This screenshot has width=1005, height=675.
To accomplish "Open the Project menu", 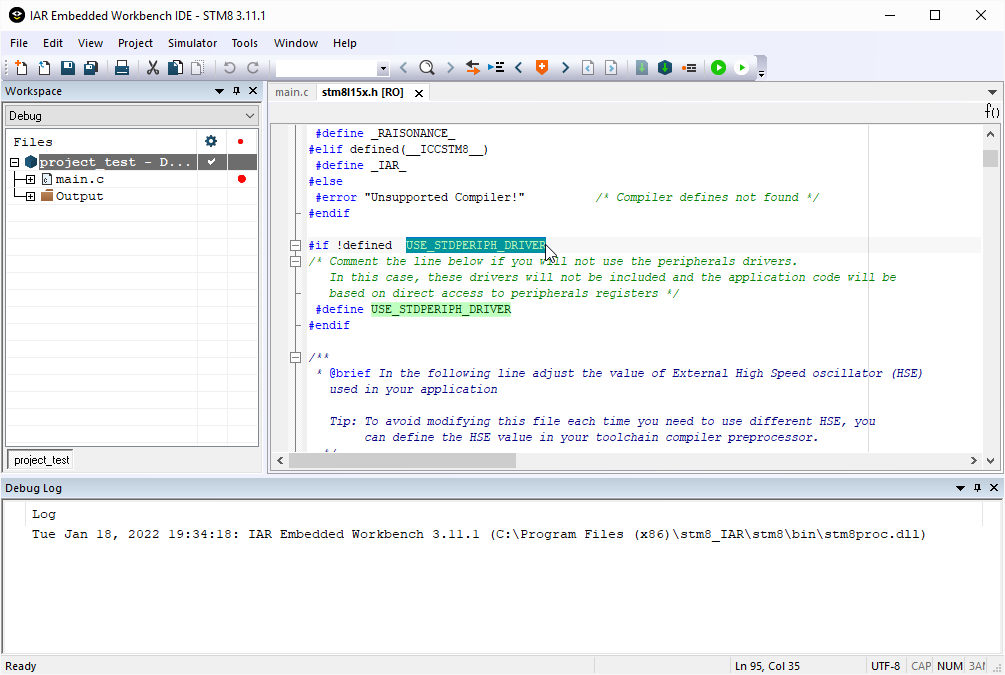I will [135, 43].
